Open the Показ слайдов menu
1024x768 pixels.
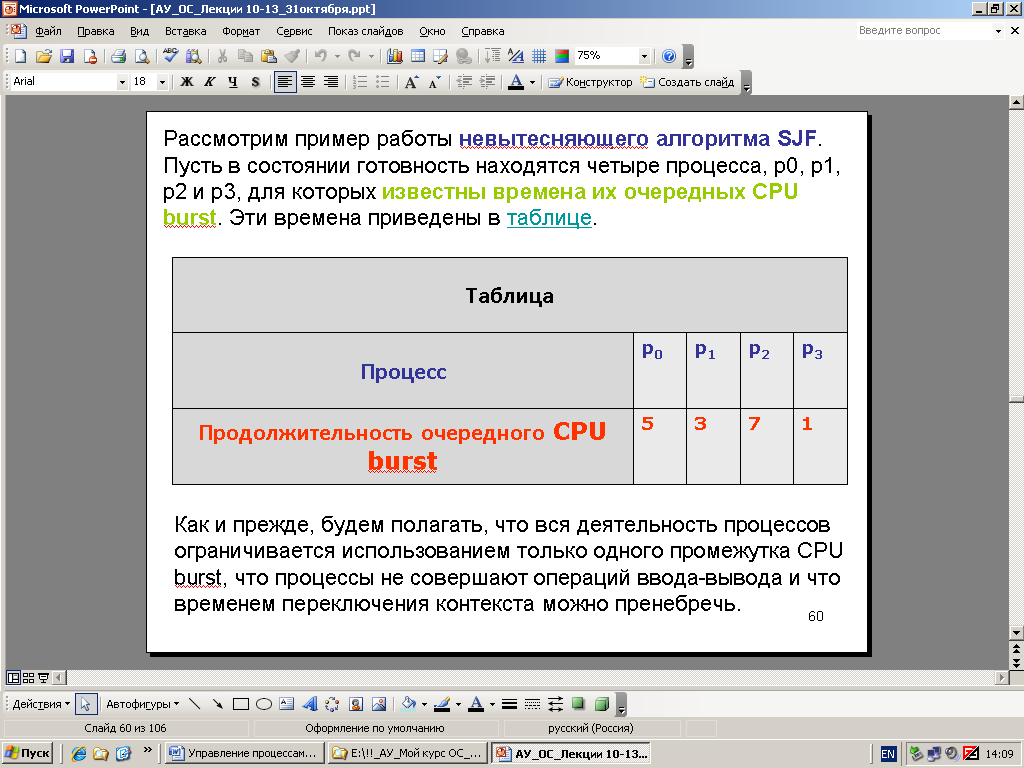coord(366,31)
